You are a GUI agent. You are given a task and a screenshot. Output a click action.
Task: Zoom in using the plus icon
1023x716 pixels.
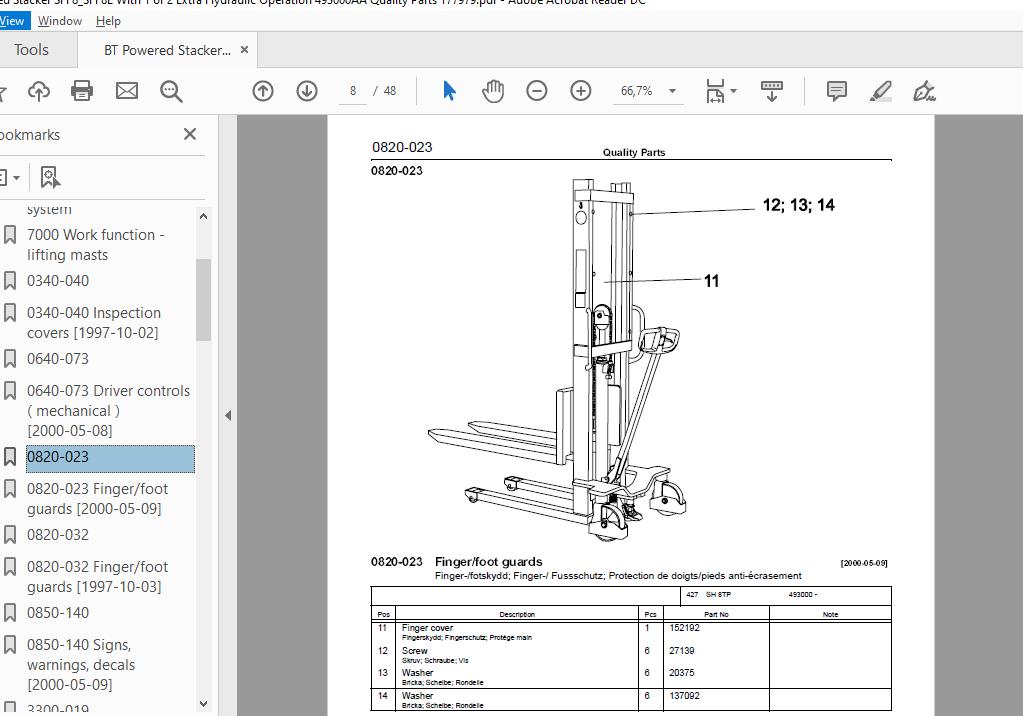pos(581,91)
